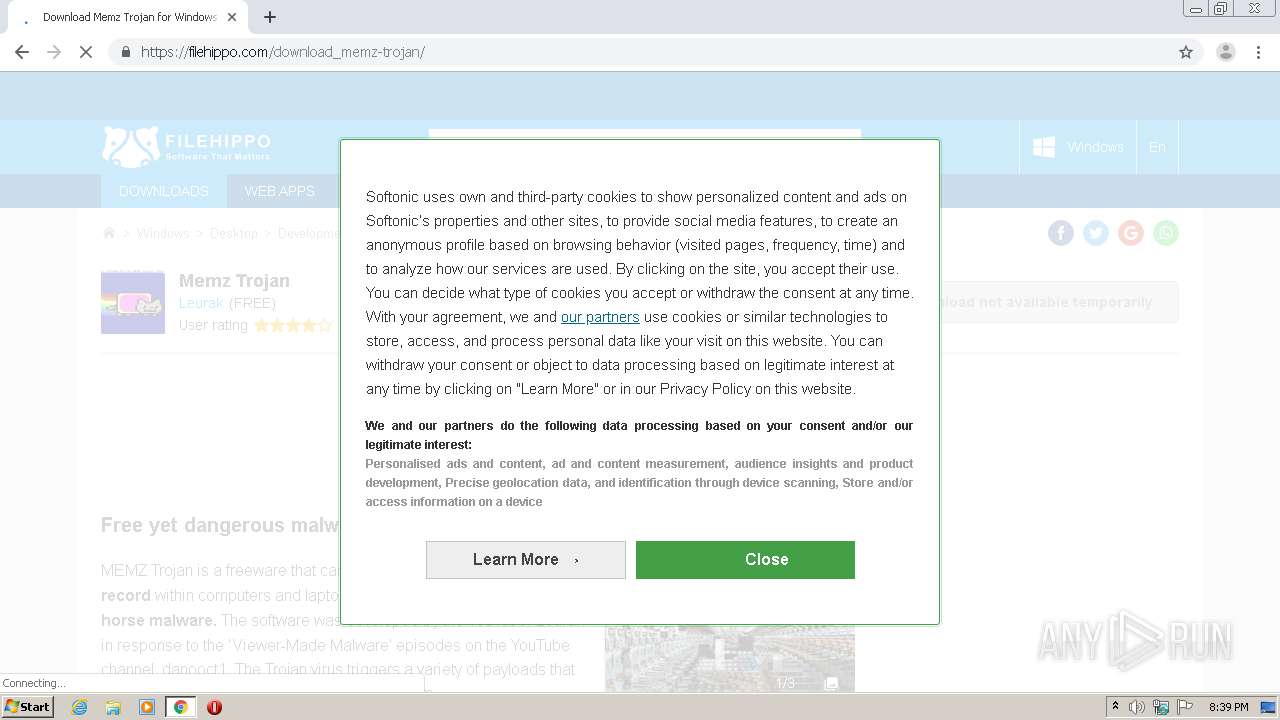Open the screenshot gallery image
Image resolution: width=1280 pixels, height=720 pixels.
pyautogui.click(x=730, y=658)
